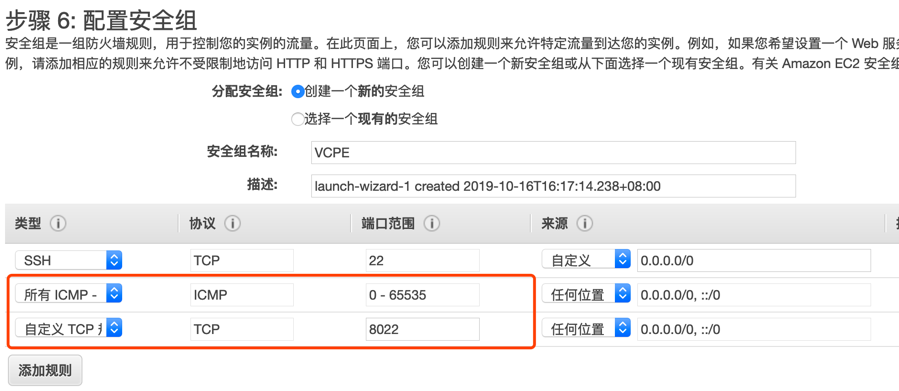Screen dimensions: 899x391
Task: Open the SSH rule type dropdown
Action: coord(69,261)
